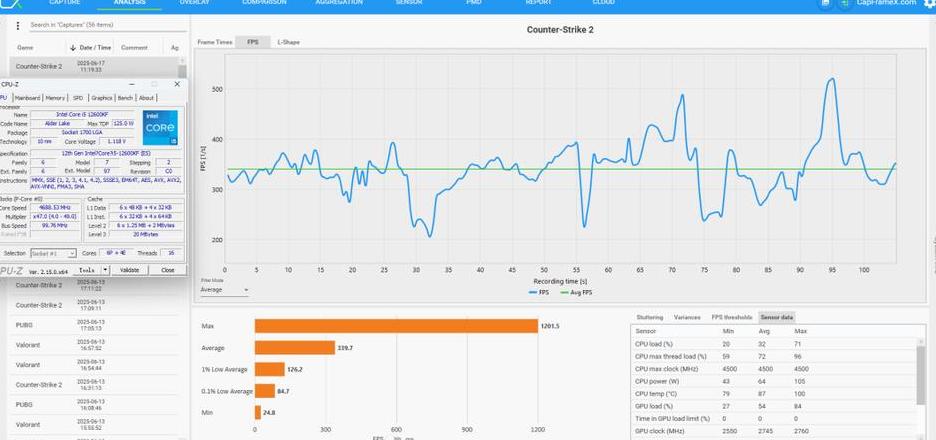
Task: Click the login icon beside CapFrameX.com
Action: click(843, 3)
